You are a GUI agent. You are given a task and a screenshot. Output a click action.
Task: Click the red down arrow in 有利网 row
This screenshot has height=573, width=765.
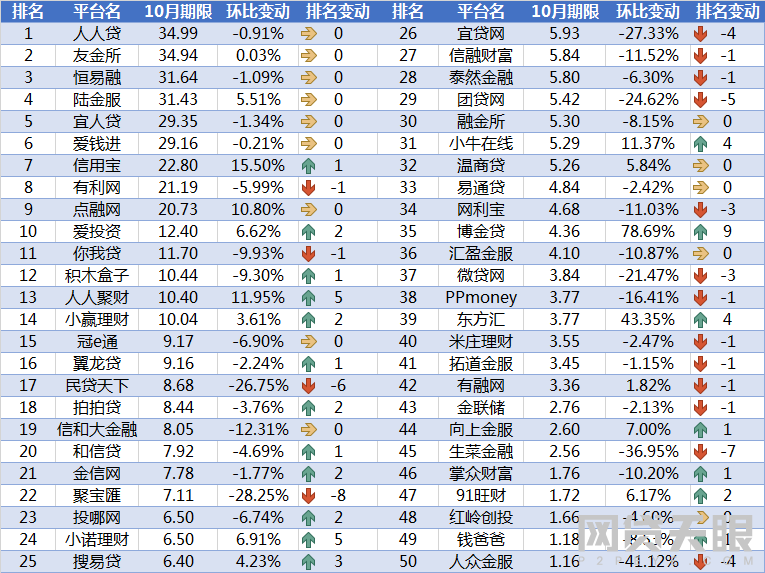click(308, 188)
